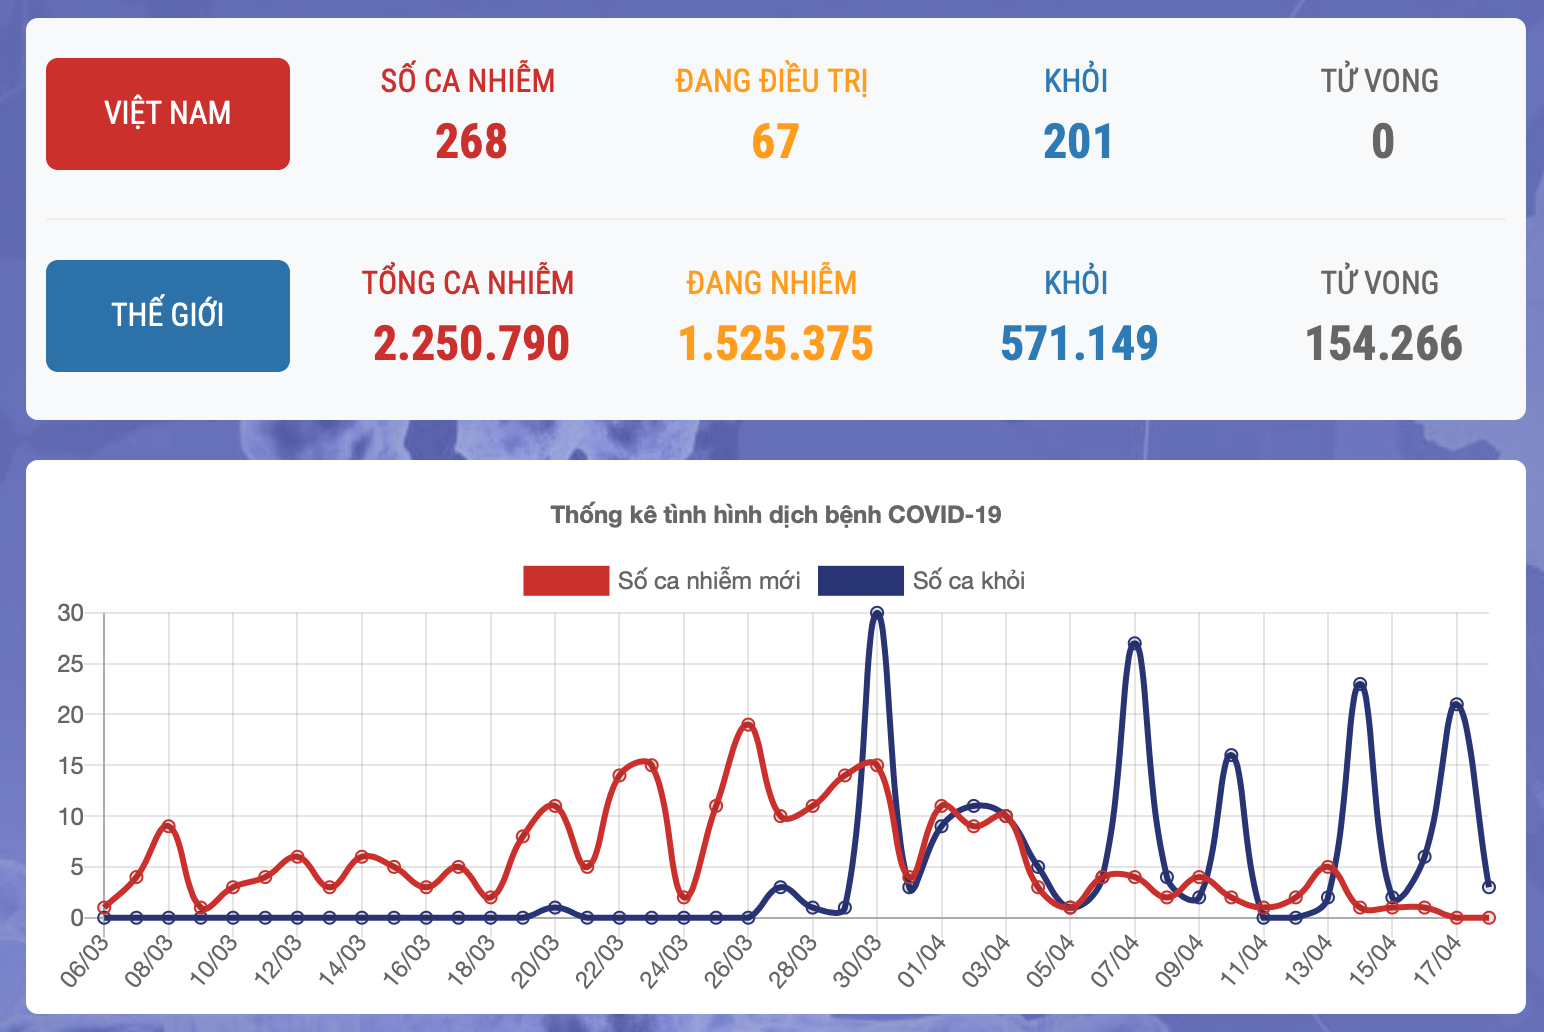Click the blue THẾ GIỚI button
The width and height of the screenshot is (1544, 1032).
point(168,316)
